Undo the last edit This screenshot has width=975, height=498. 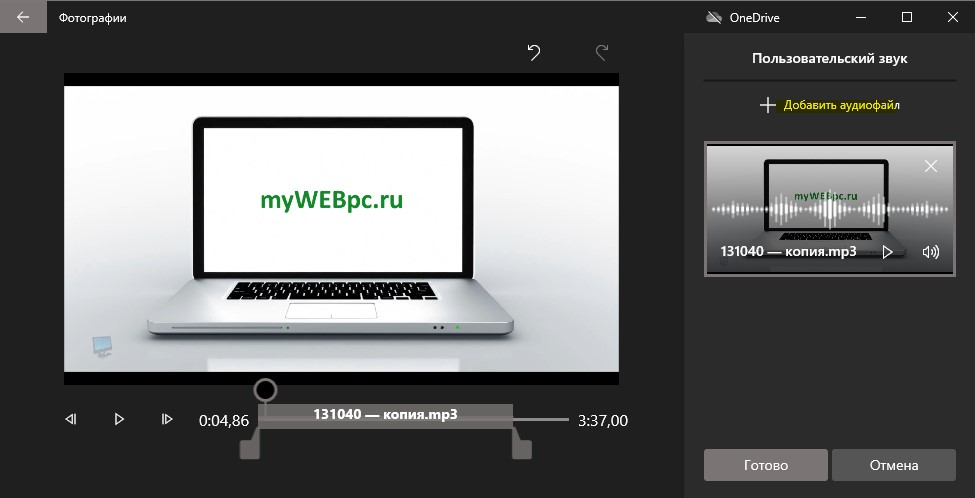pyautogui.click(x=534, y=53)
